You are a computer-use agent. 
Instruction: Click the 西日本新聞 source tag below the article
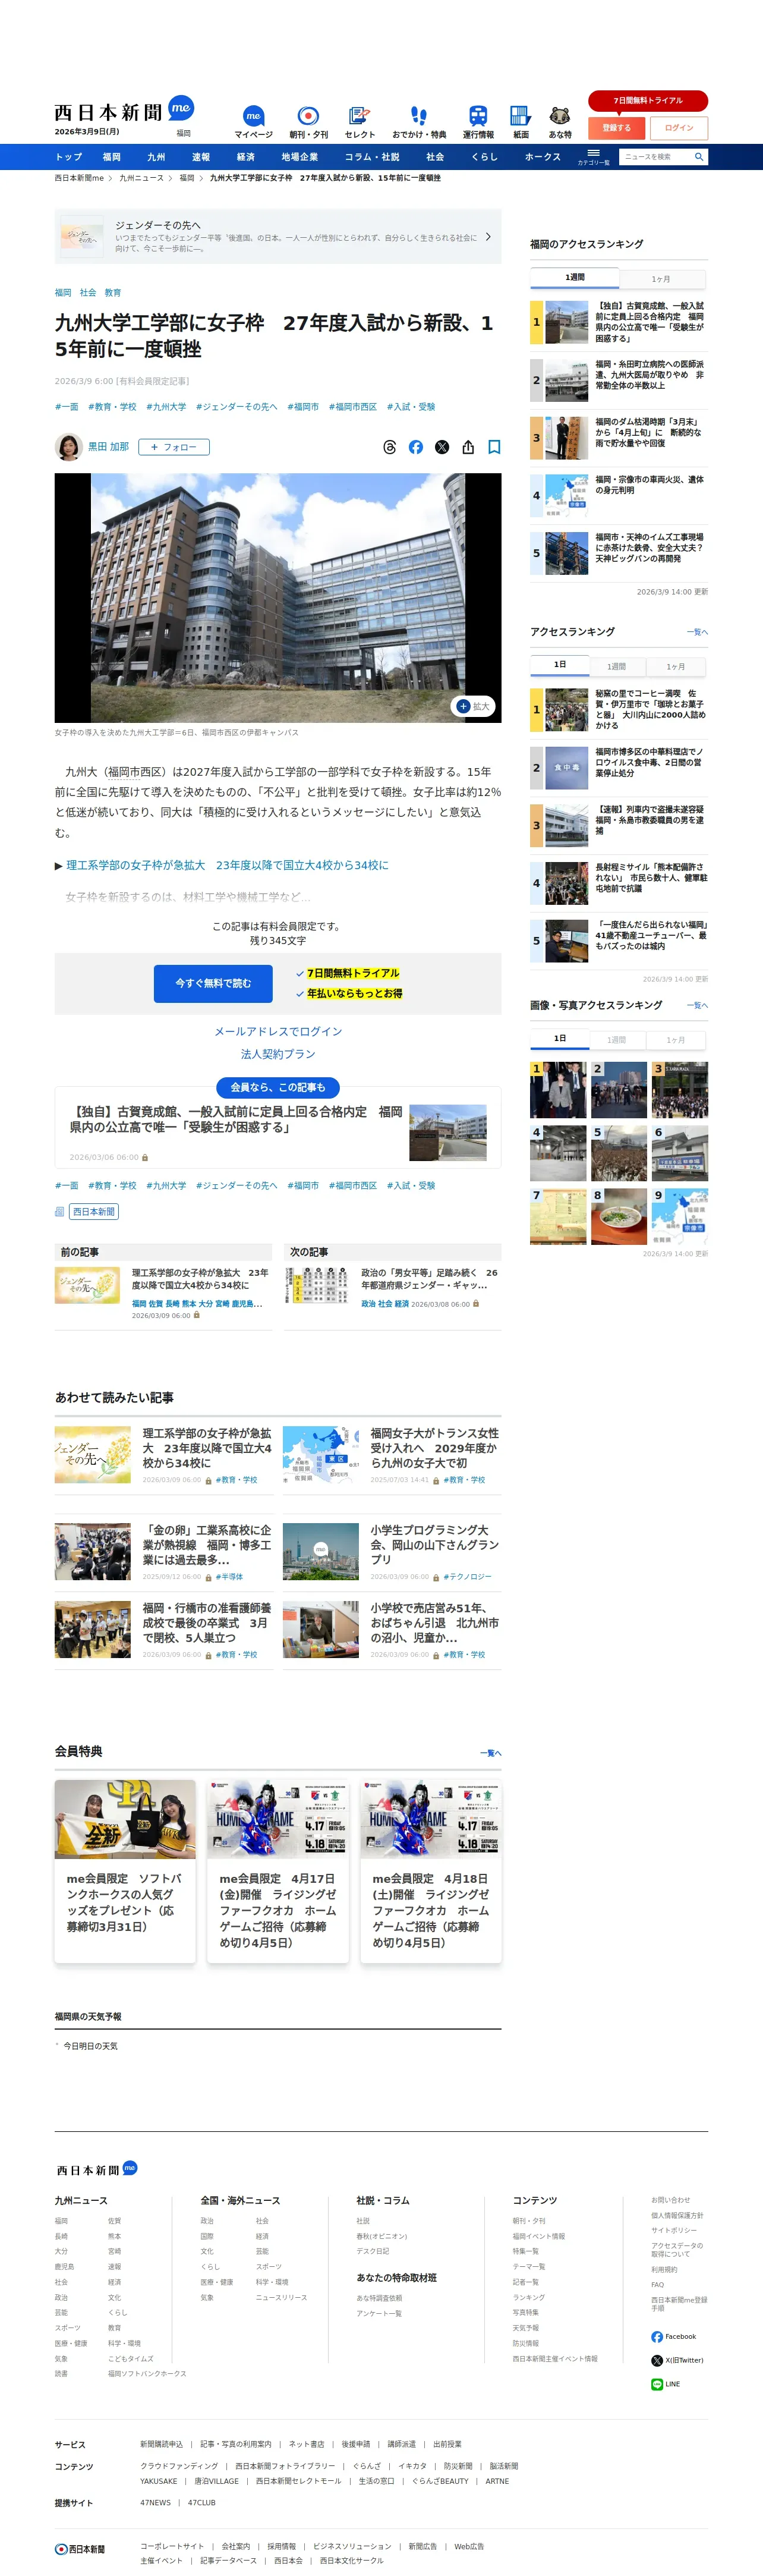point(93,1212)
